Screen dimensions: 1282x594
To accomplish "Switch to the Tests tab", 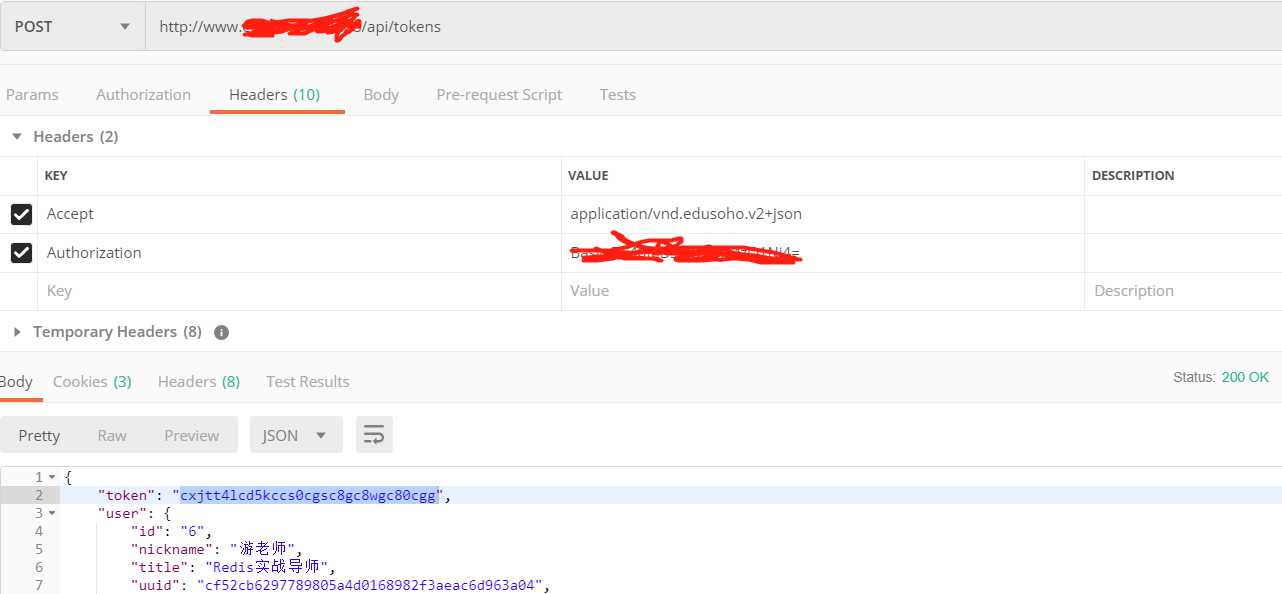I will click(x=618, y=95).
